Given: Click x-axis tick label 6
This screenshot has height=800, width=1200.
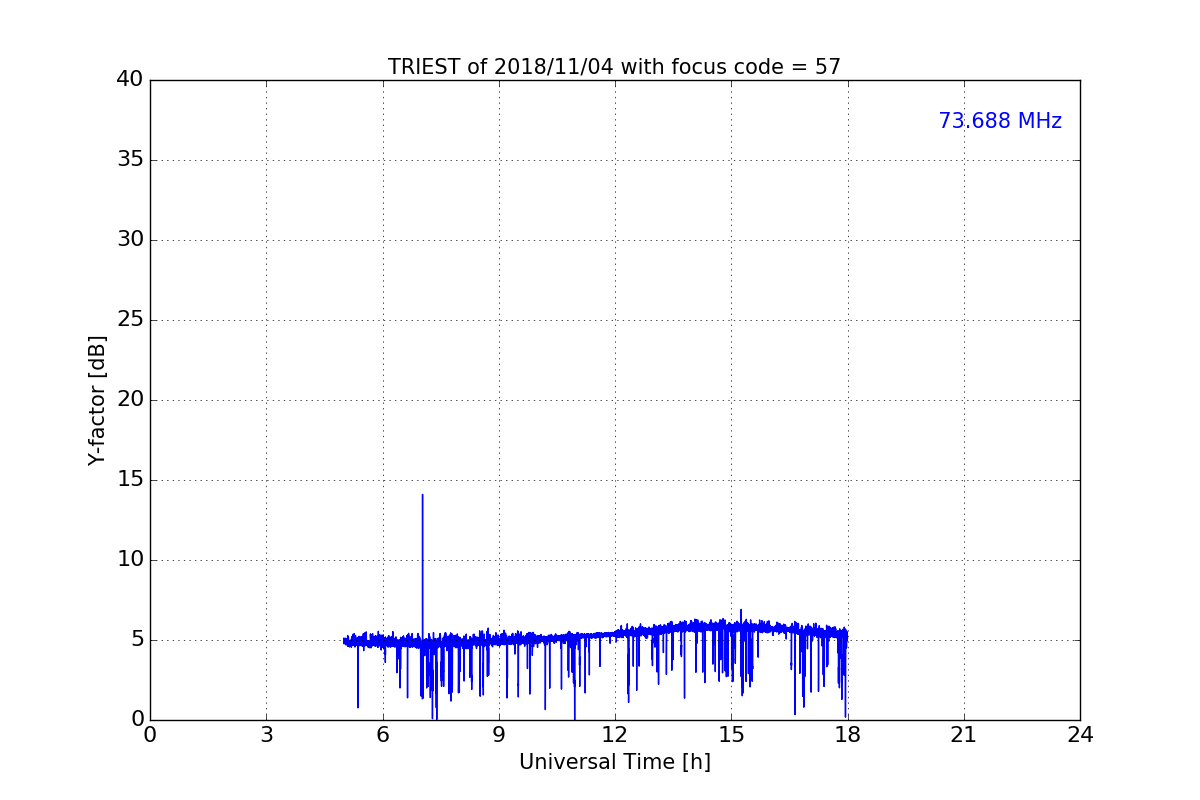Looking at the screenshot, I should [x=382, y=735].
